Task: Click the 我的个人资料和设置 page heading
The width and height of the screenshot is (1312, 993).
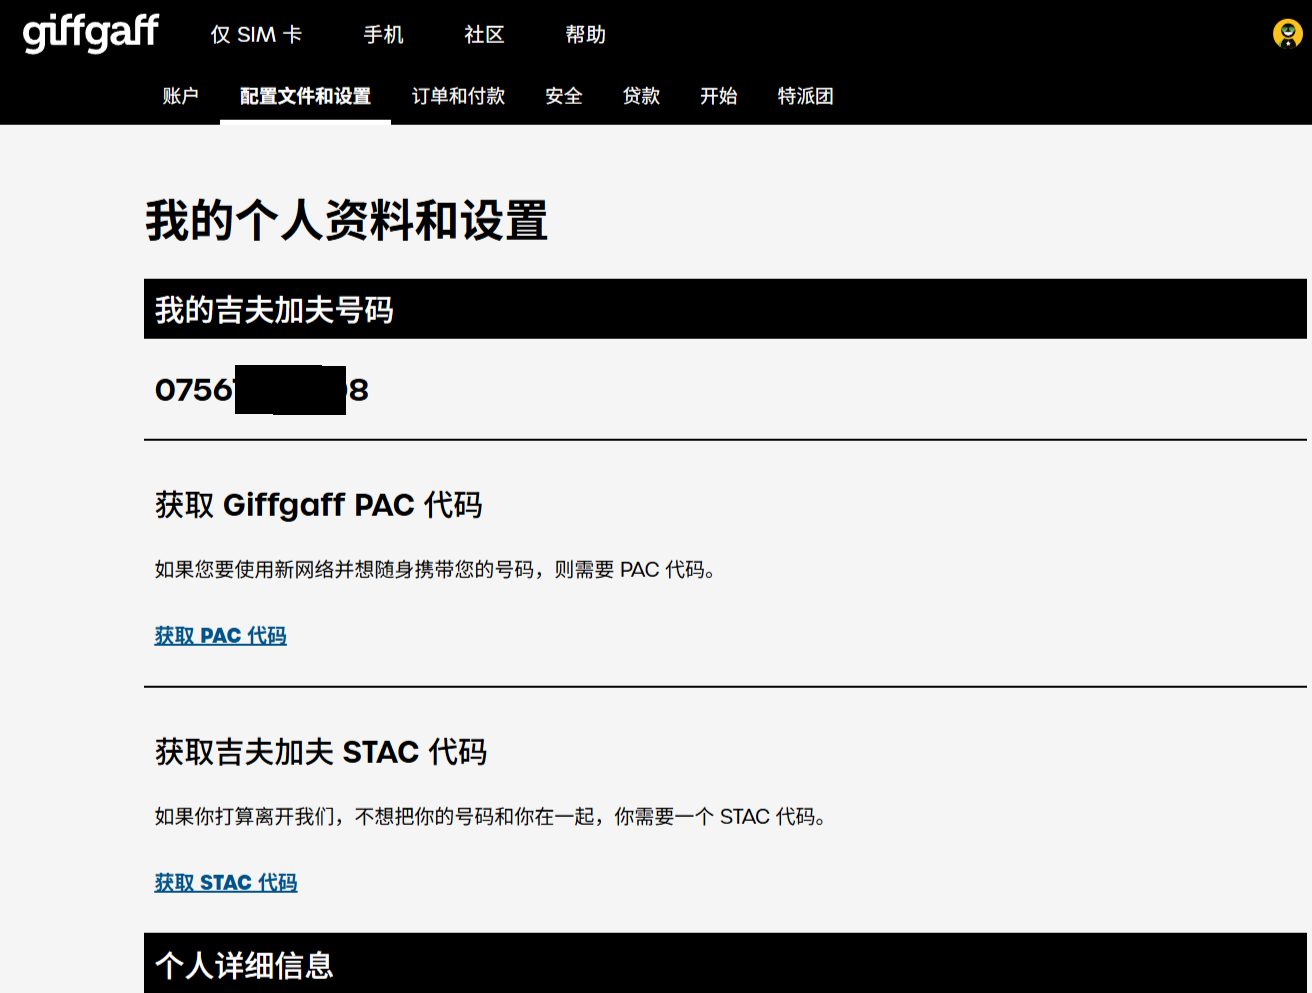Action: 346,220
